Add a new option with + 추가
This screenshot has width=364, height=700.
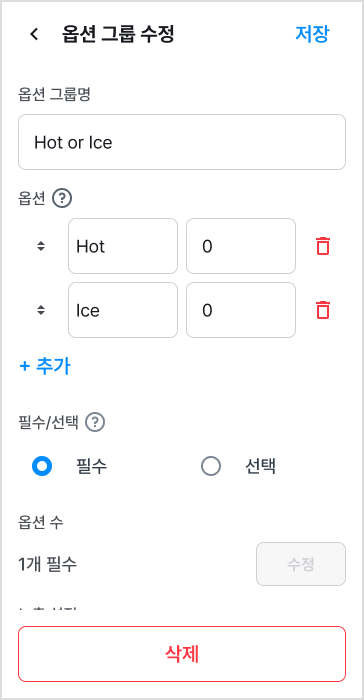[45, 366]
